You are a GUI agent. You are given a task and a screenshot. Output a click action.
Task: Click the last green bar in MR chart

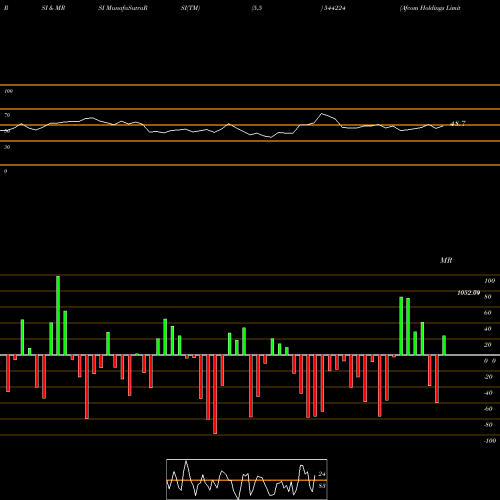click(444, 345)
